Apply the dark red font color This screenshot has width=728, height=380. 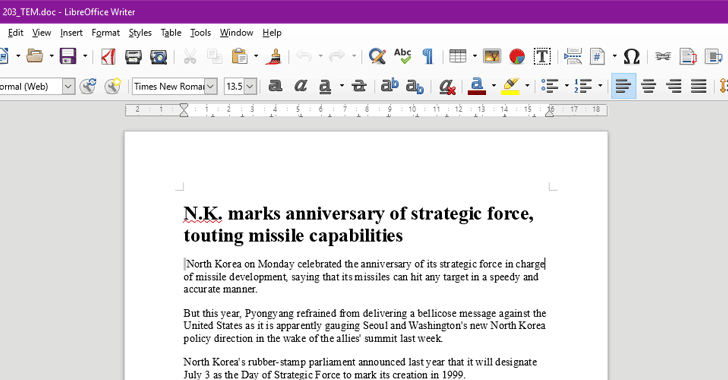click(x=477, y=86)
